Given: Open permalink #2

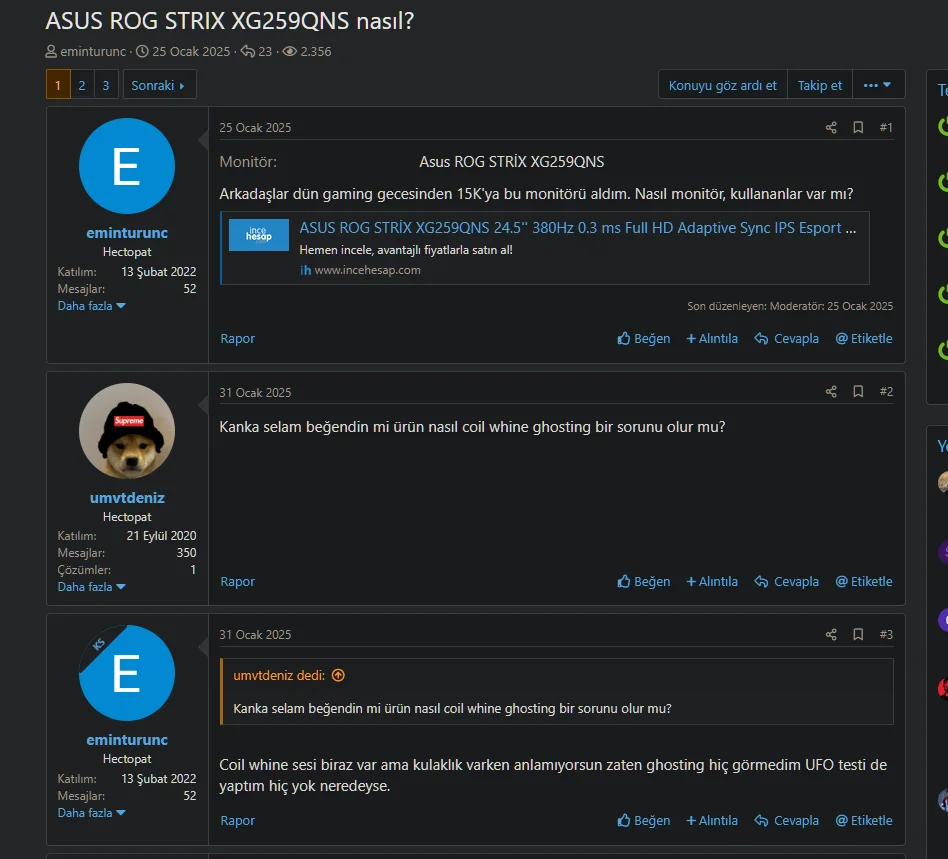Looking at the screenshot, I should click(886, 392).
